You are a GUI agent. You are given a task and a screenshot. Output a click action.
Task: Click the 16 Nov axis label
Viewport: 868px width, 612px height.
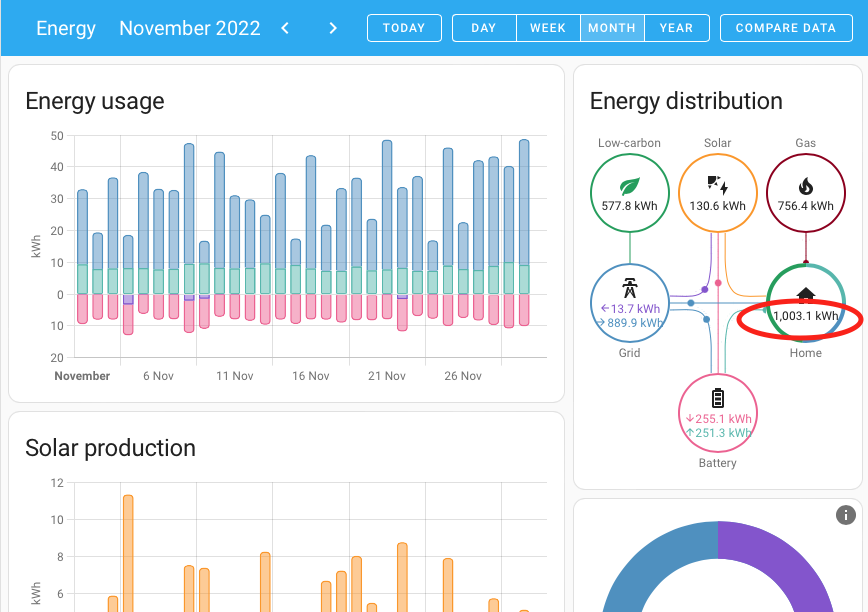(x=311, y=376)
